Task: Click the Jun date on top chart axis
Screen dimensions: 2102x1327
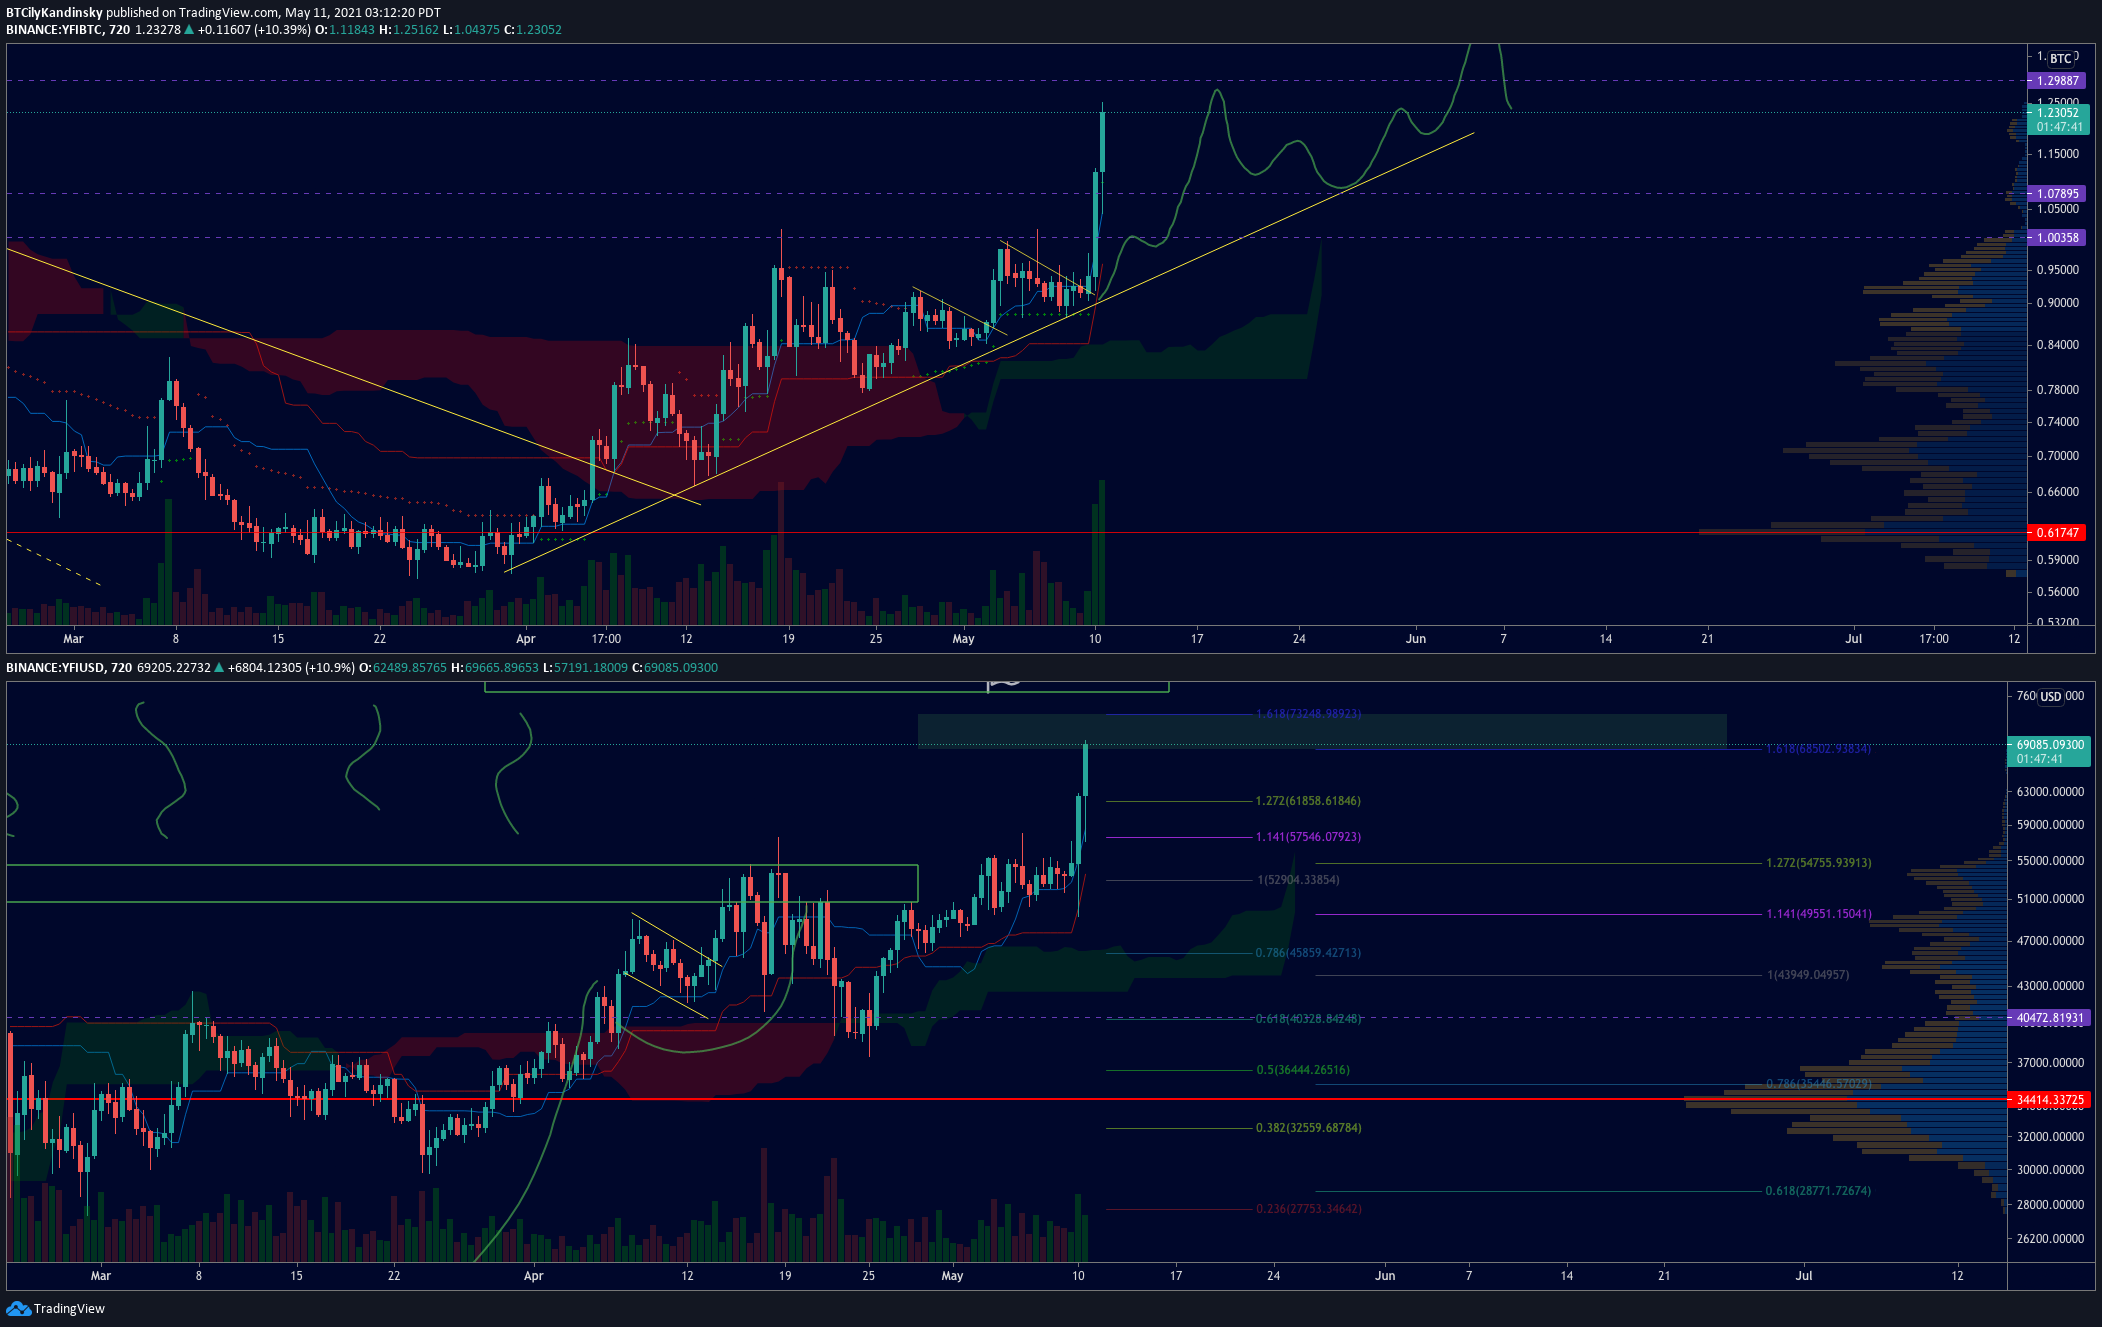Action: point(1416,639)
